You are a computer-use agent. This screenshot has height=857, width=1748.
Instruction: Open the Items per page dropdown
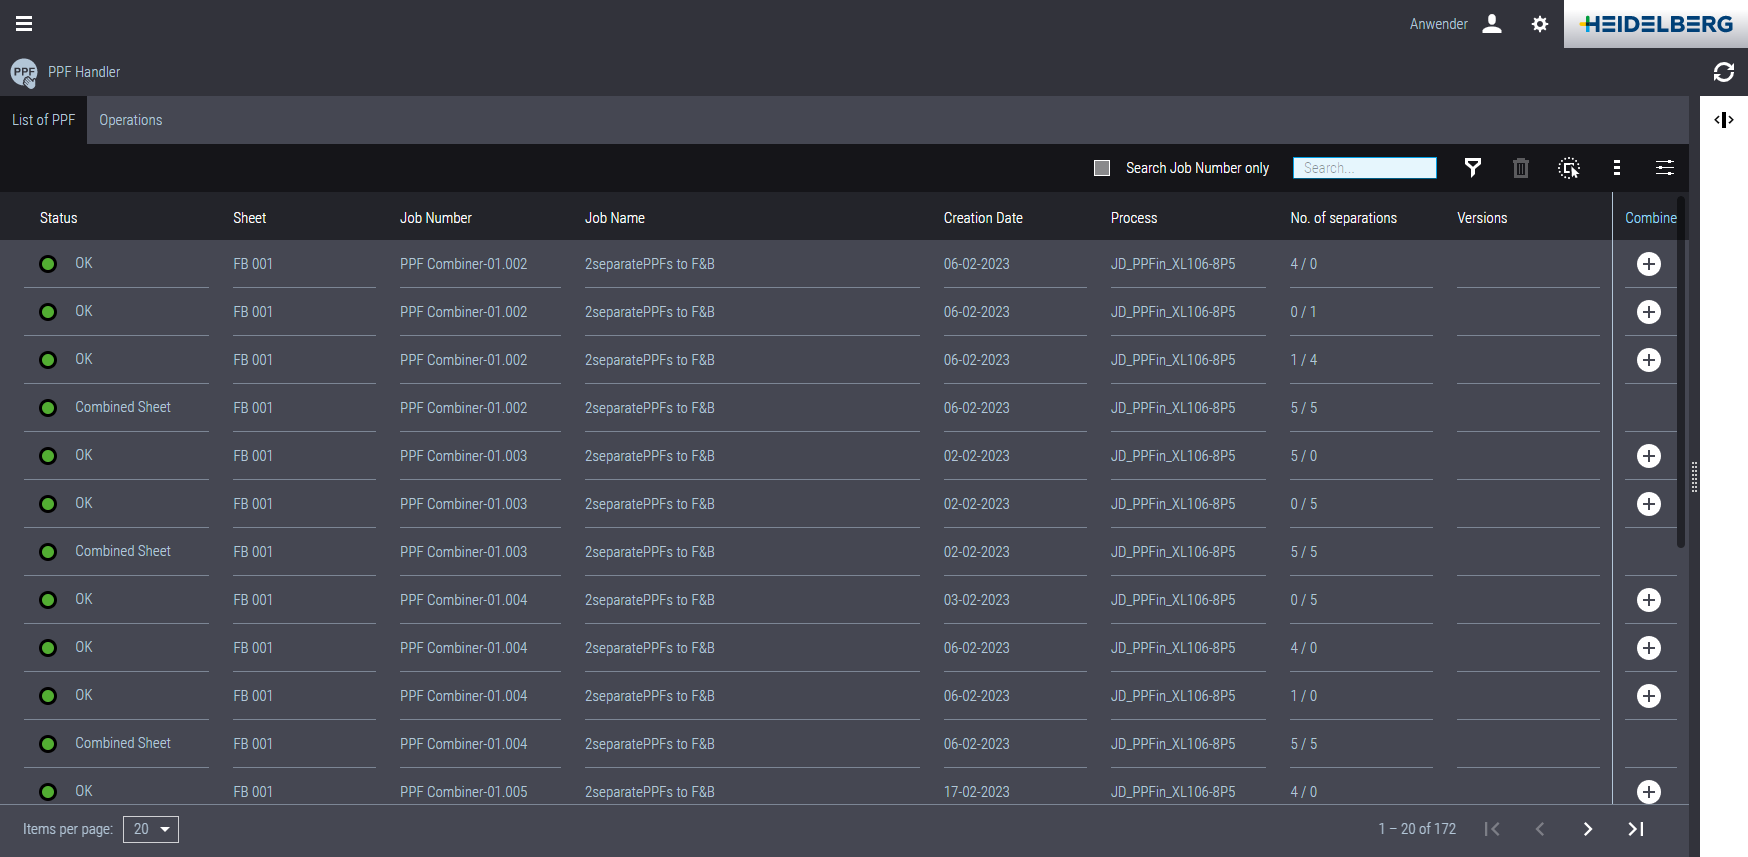point(151,829)
